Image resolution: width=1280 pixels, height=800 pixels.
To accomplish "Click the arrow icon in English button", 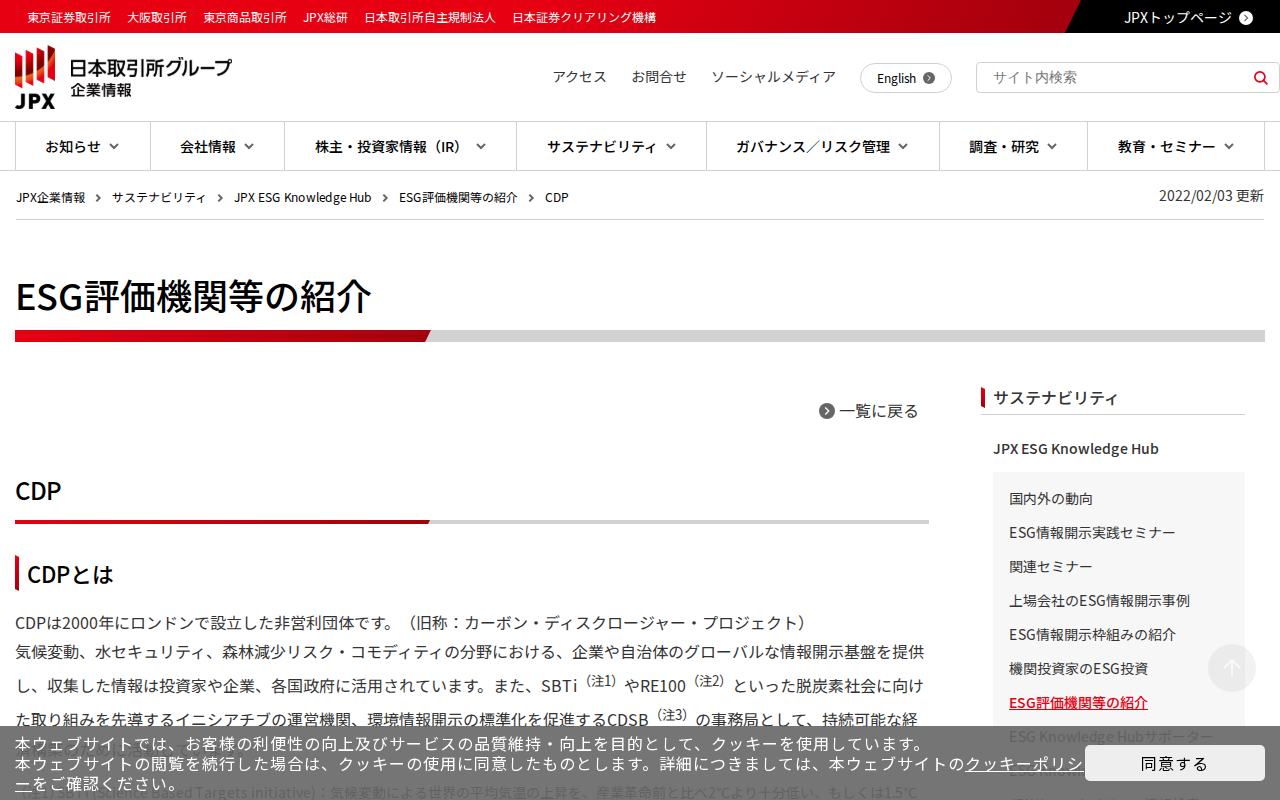I will tap(929, 78).
